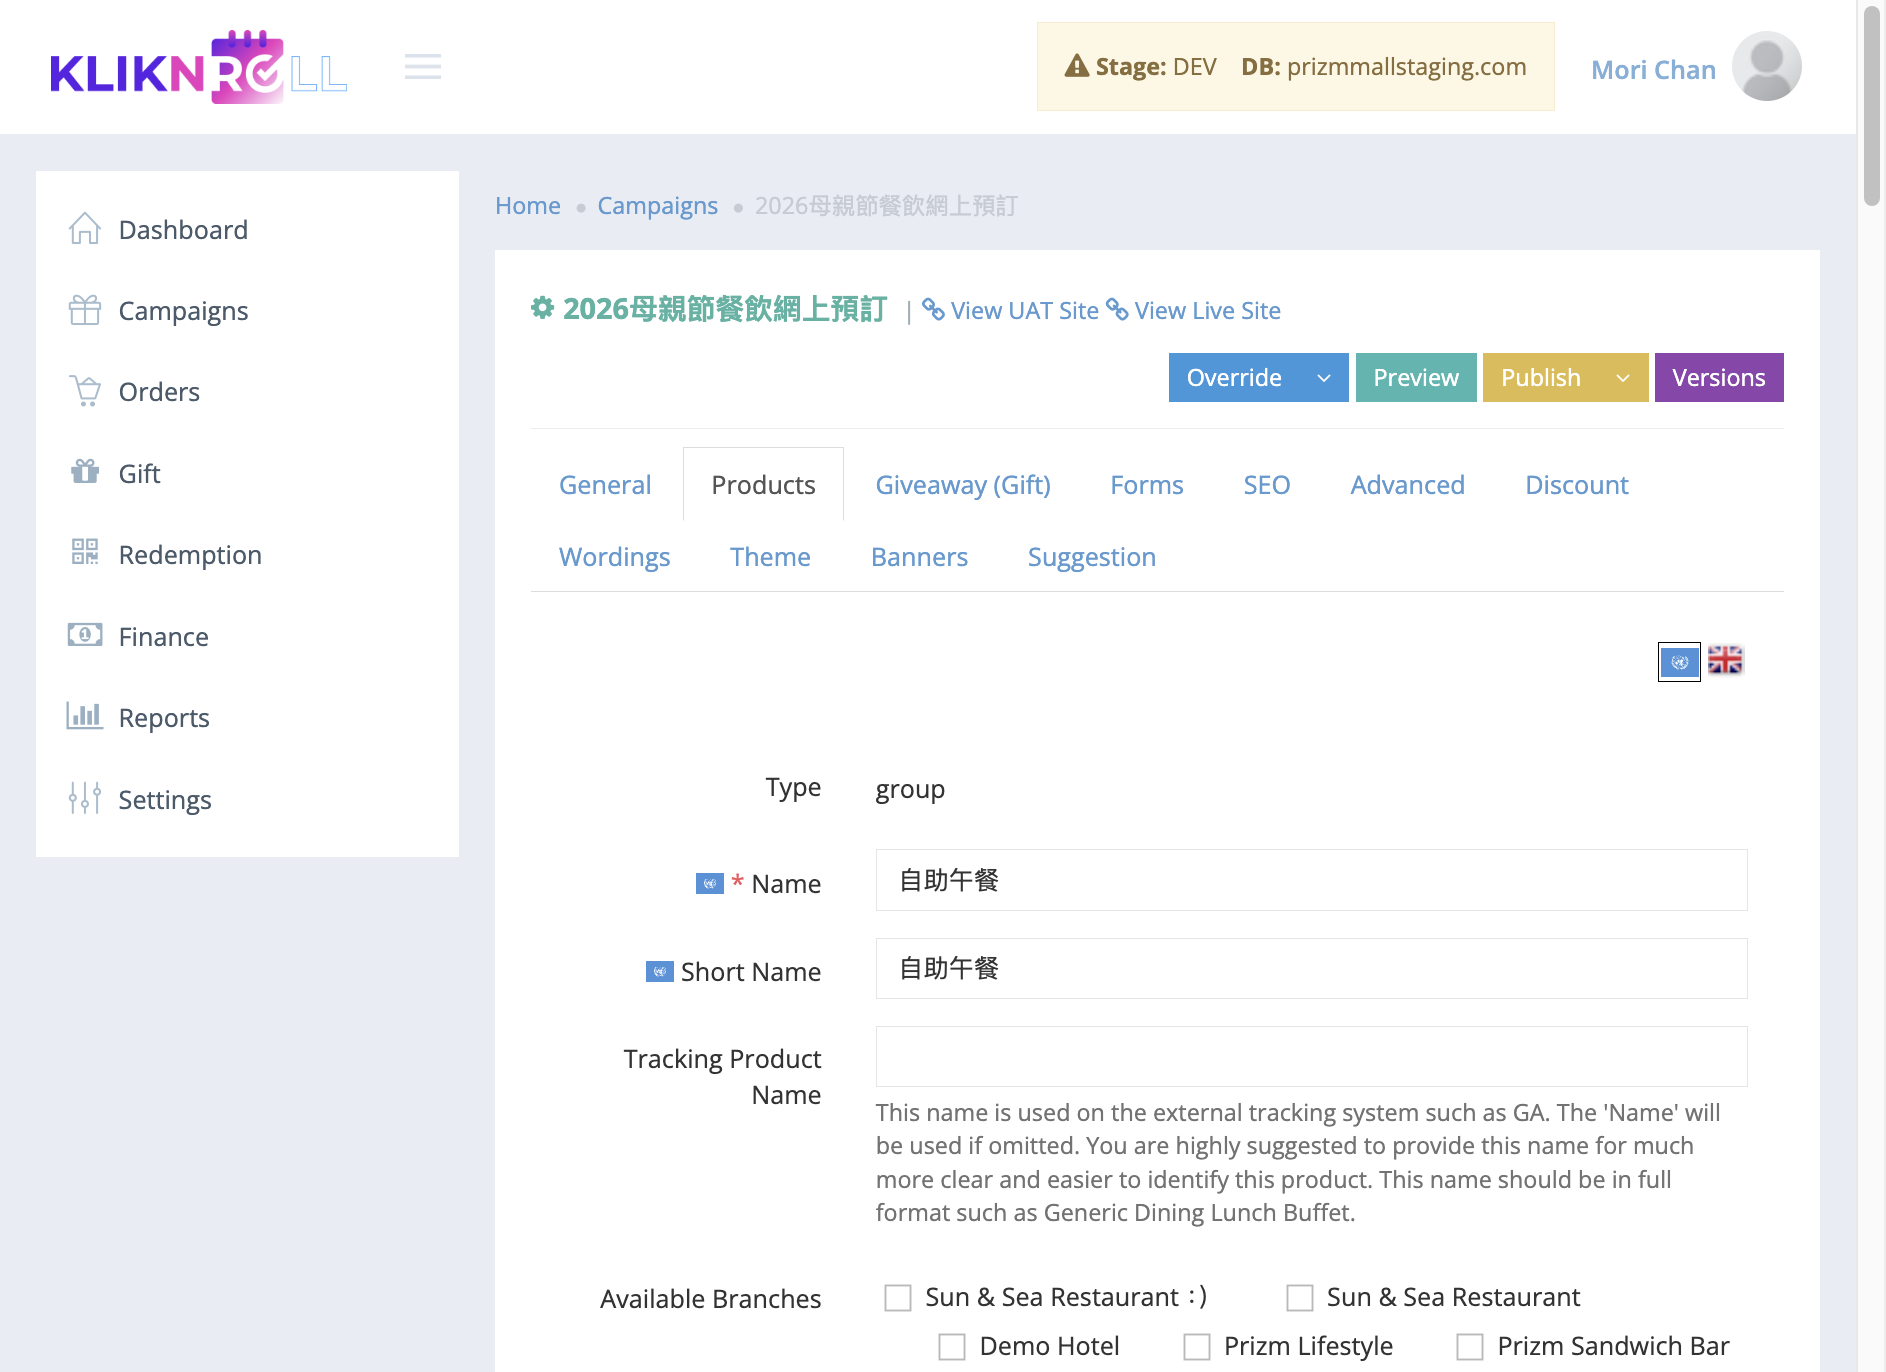The height and width of the screenshot is (1372, 1886).
Task: Toggle the hamburger sidebar menu
Action: tap(423, 67)
